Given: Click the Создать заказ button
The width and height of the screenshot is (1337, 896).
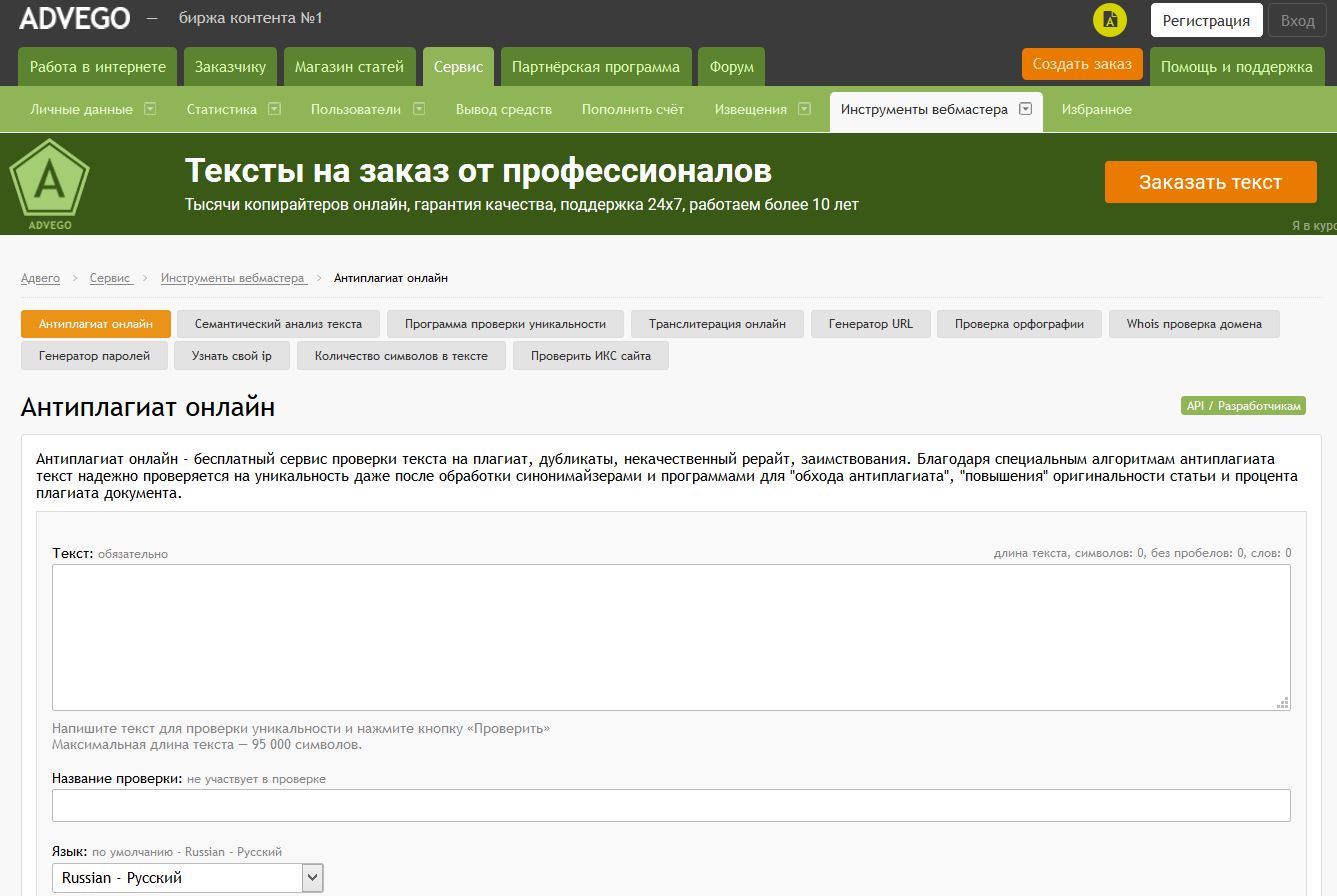Looking at the screenshot, I should [x=1081, y=64].
